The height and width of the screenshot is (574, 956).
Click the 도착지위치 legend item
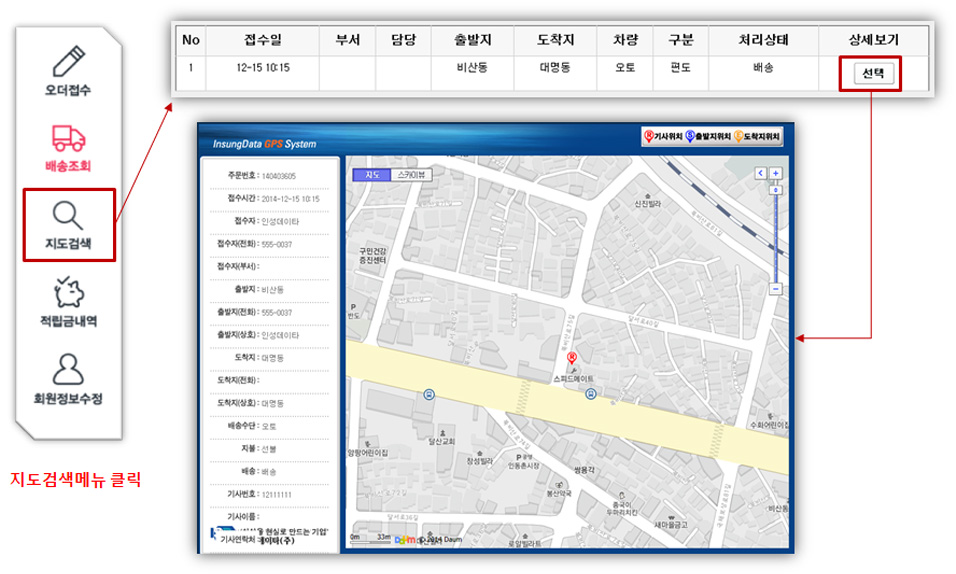[756, 137]
